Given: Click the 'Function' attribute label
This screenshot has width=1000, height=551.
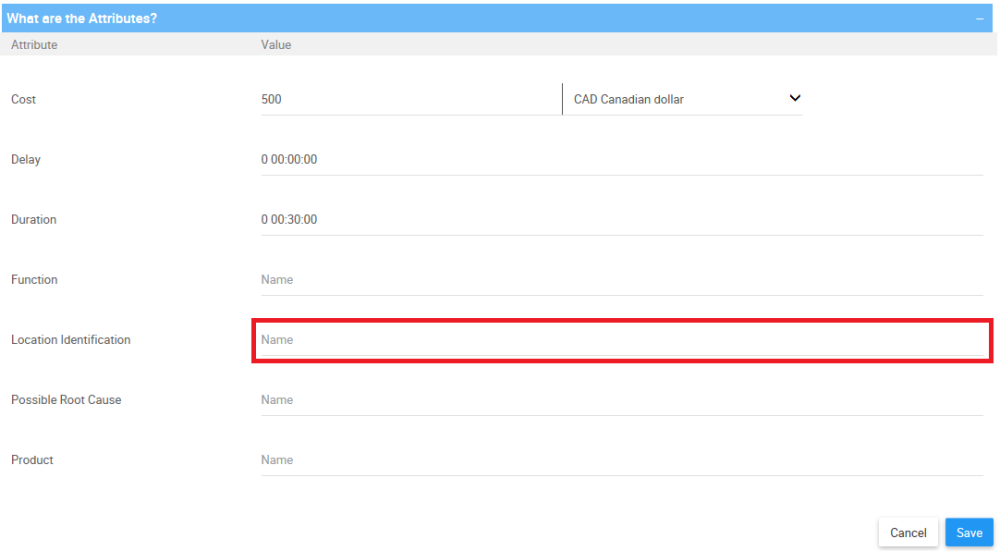Looking at the screenshot, I should 34,279.
